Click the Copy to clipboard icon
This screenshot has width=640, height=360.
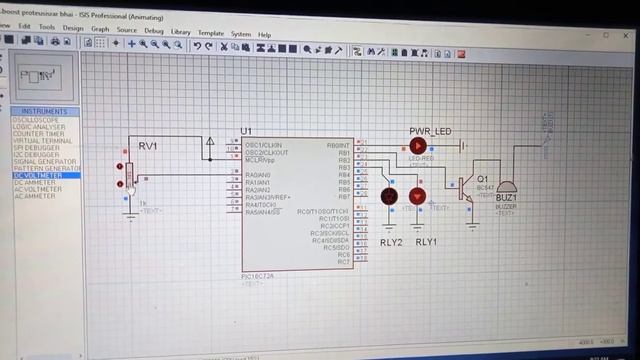point(235,47)
